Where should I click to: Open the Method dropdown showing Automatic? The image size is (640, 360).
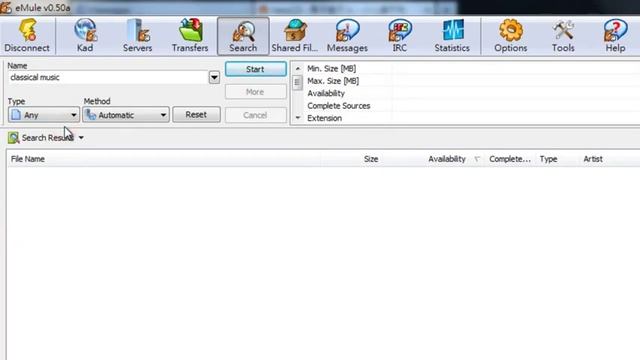tap(126, 115)
